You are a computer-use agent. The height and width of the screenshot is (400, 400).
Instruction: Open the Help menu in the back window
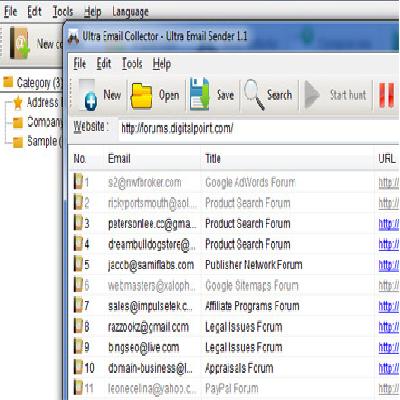(x=92, y=12)
